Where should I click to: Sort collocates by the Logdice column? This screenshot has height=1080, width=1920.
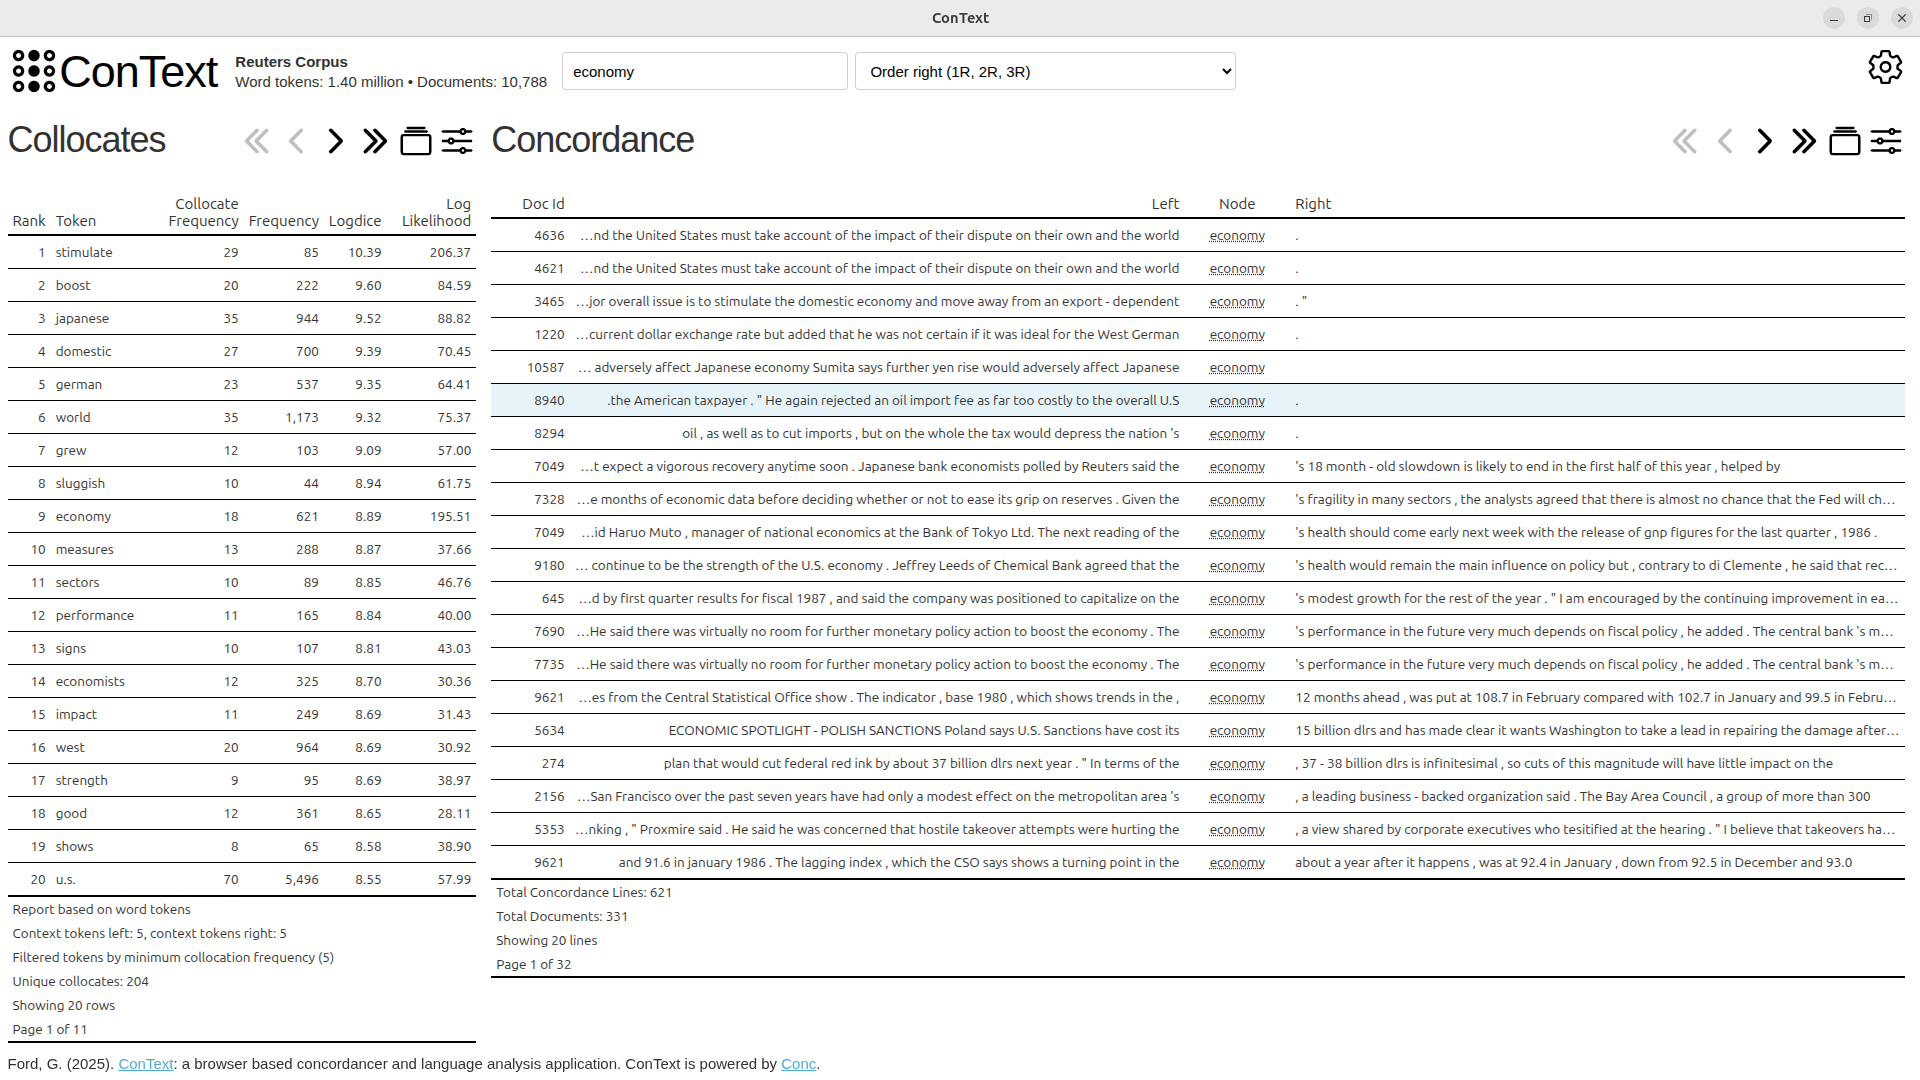pos(354,220)
